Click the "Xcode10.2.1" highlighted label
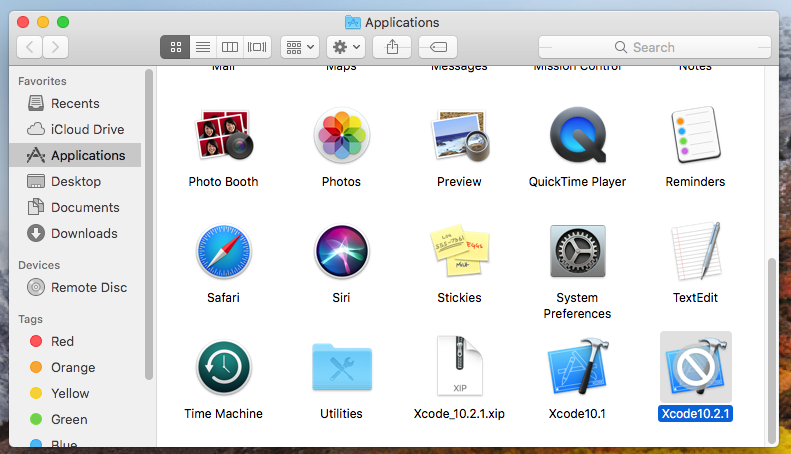791x454 pixels. click(x=695, y=414)
